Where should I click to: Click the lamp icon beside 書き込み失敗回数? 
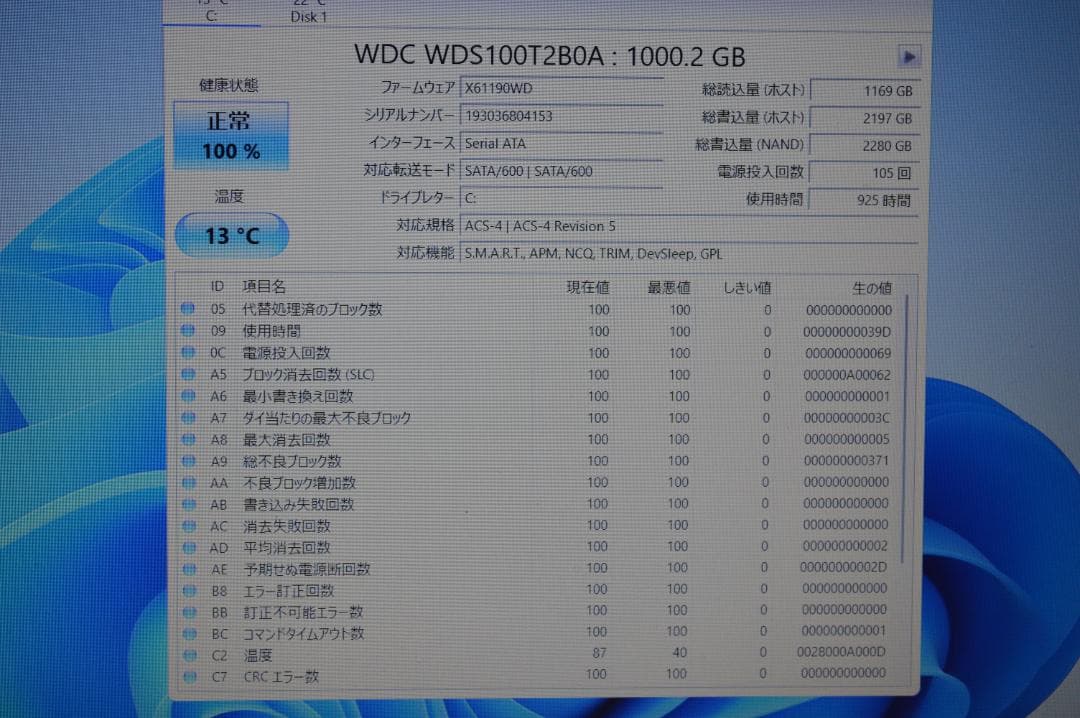click(188, 504)
